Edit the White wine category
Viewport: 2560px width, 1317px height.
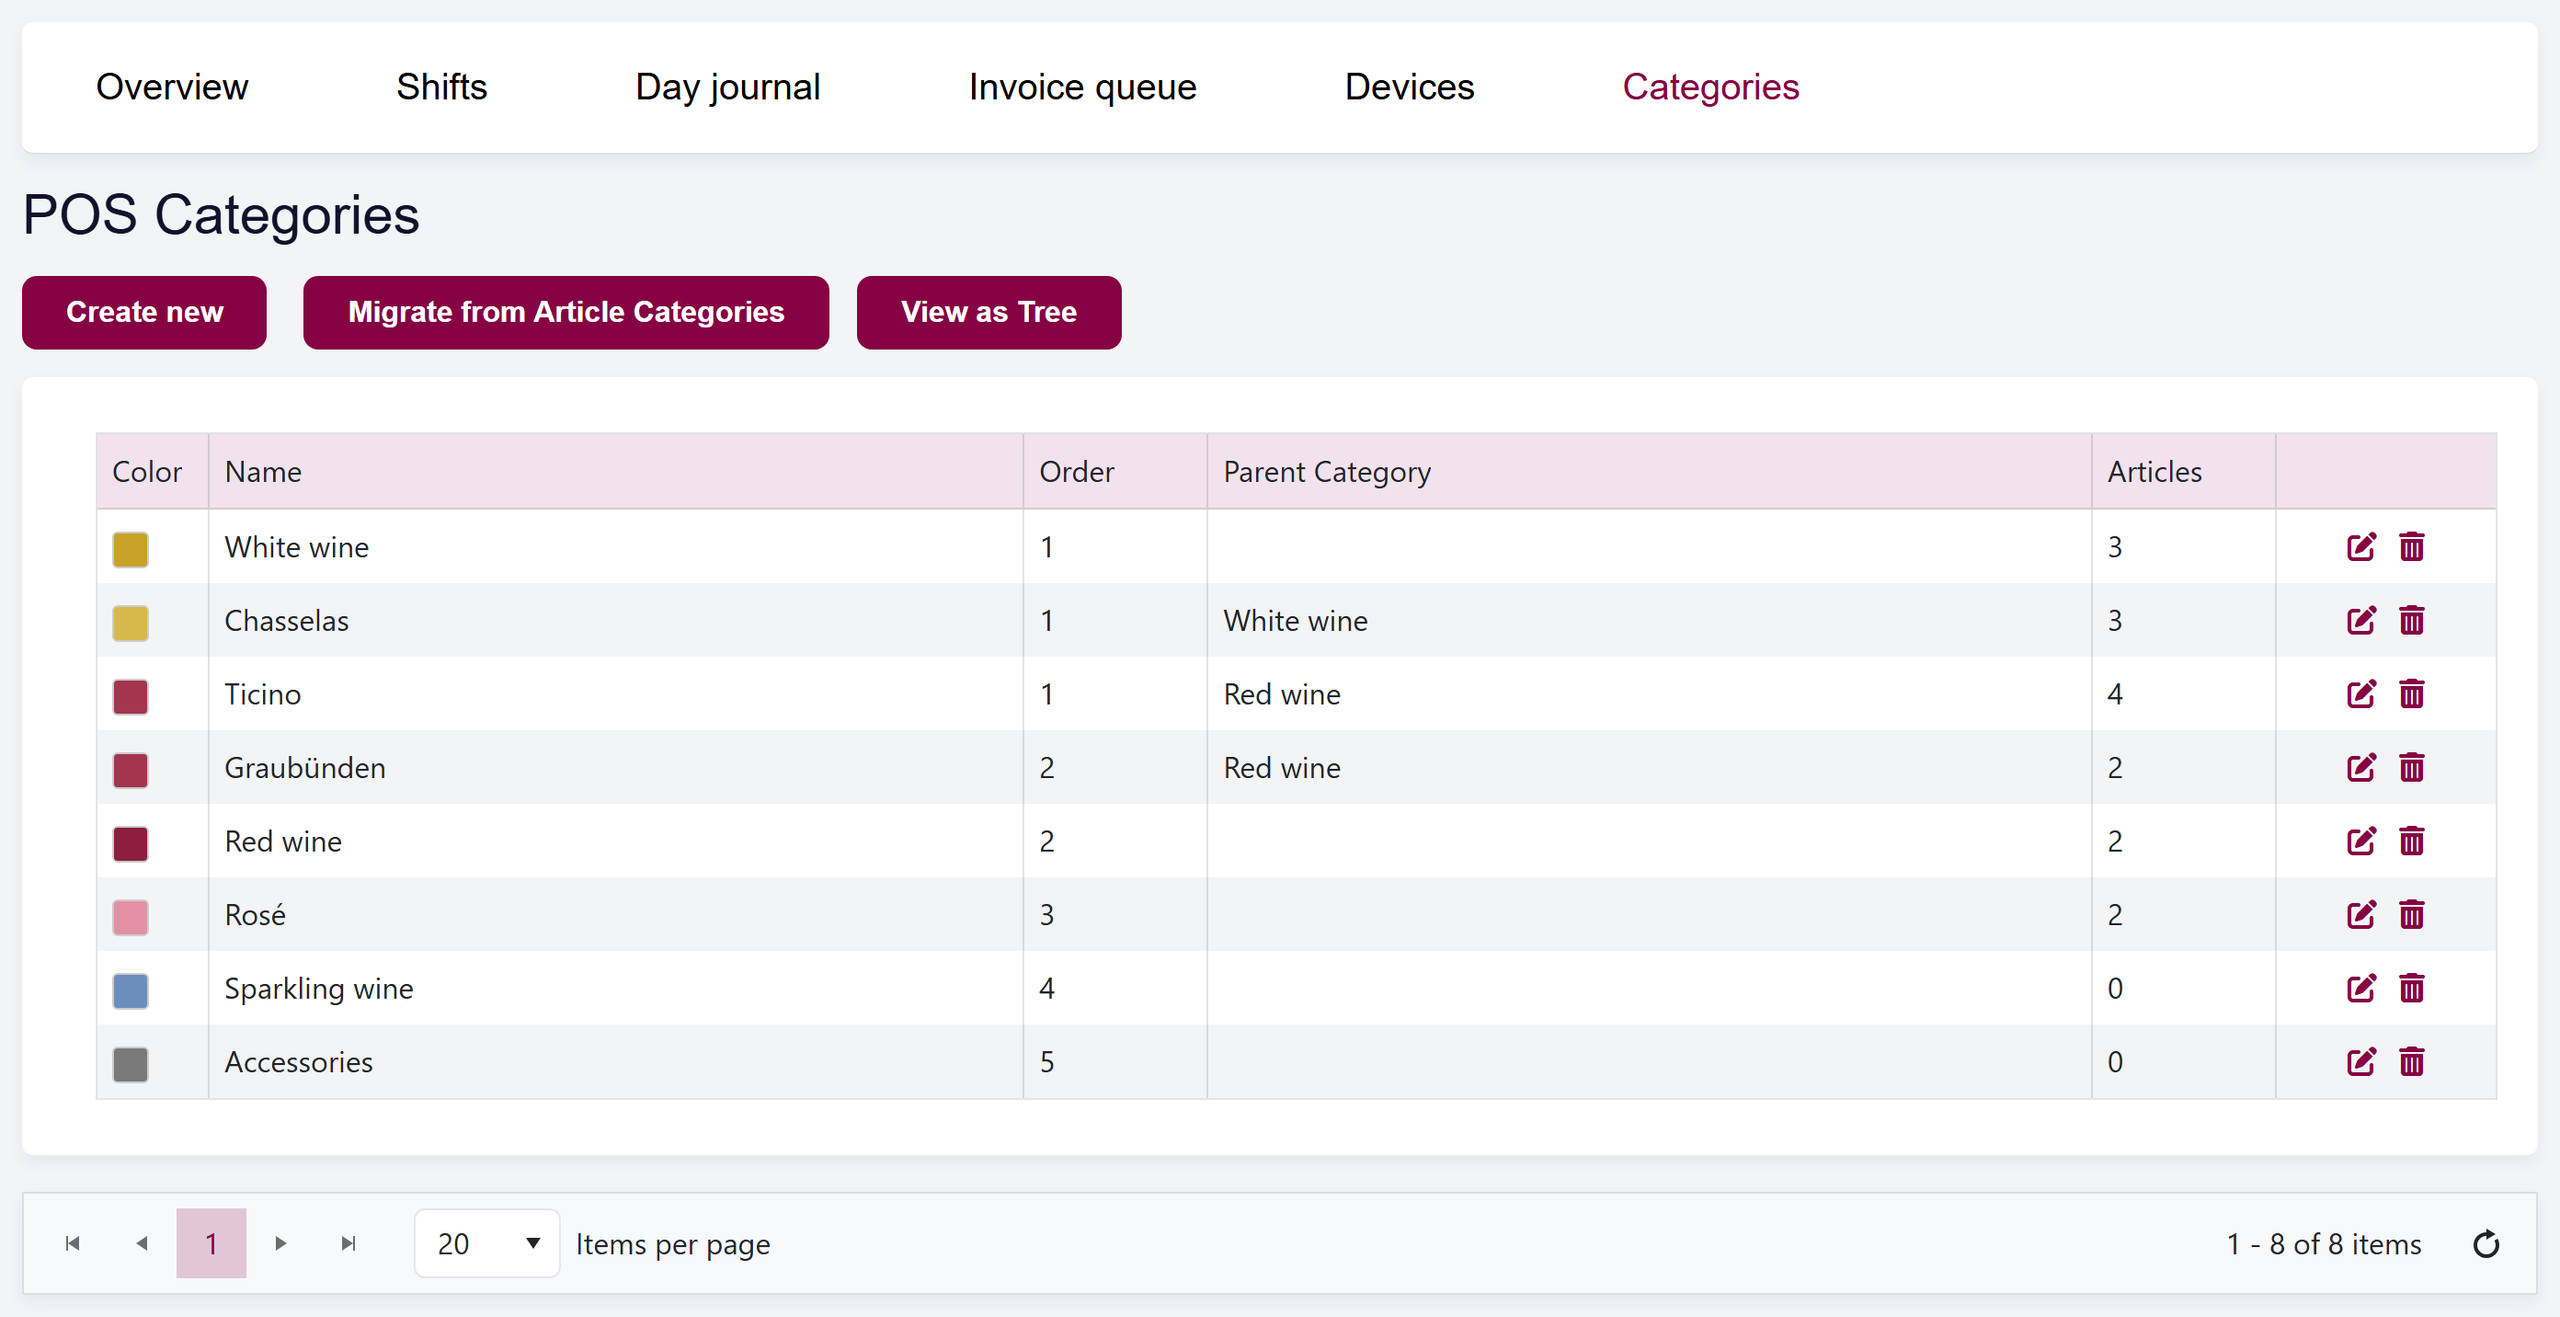click(2361, 547)
